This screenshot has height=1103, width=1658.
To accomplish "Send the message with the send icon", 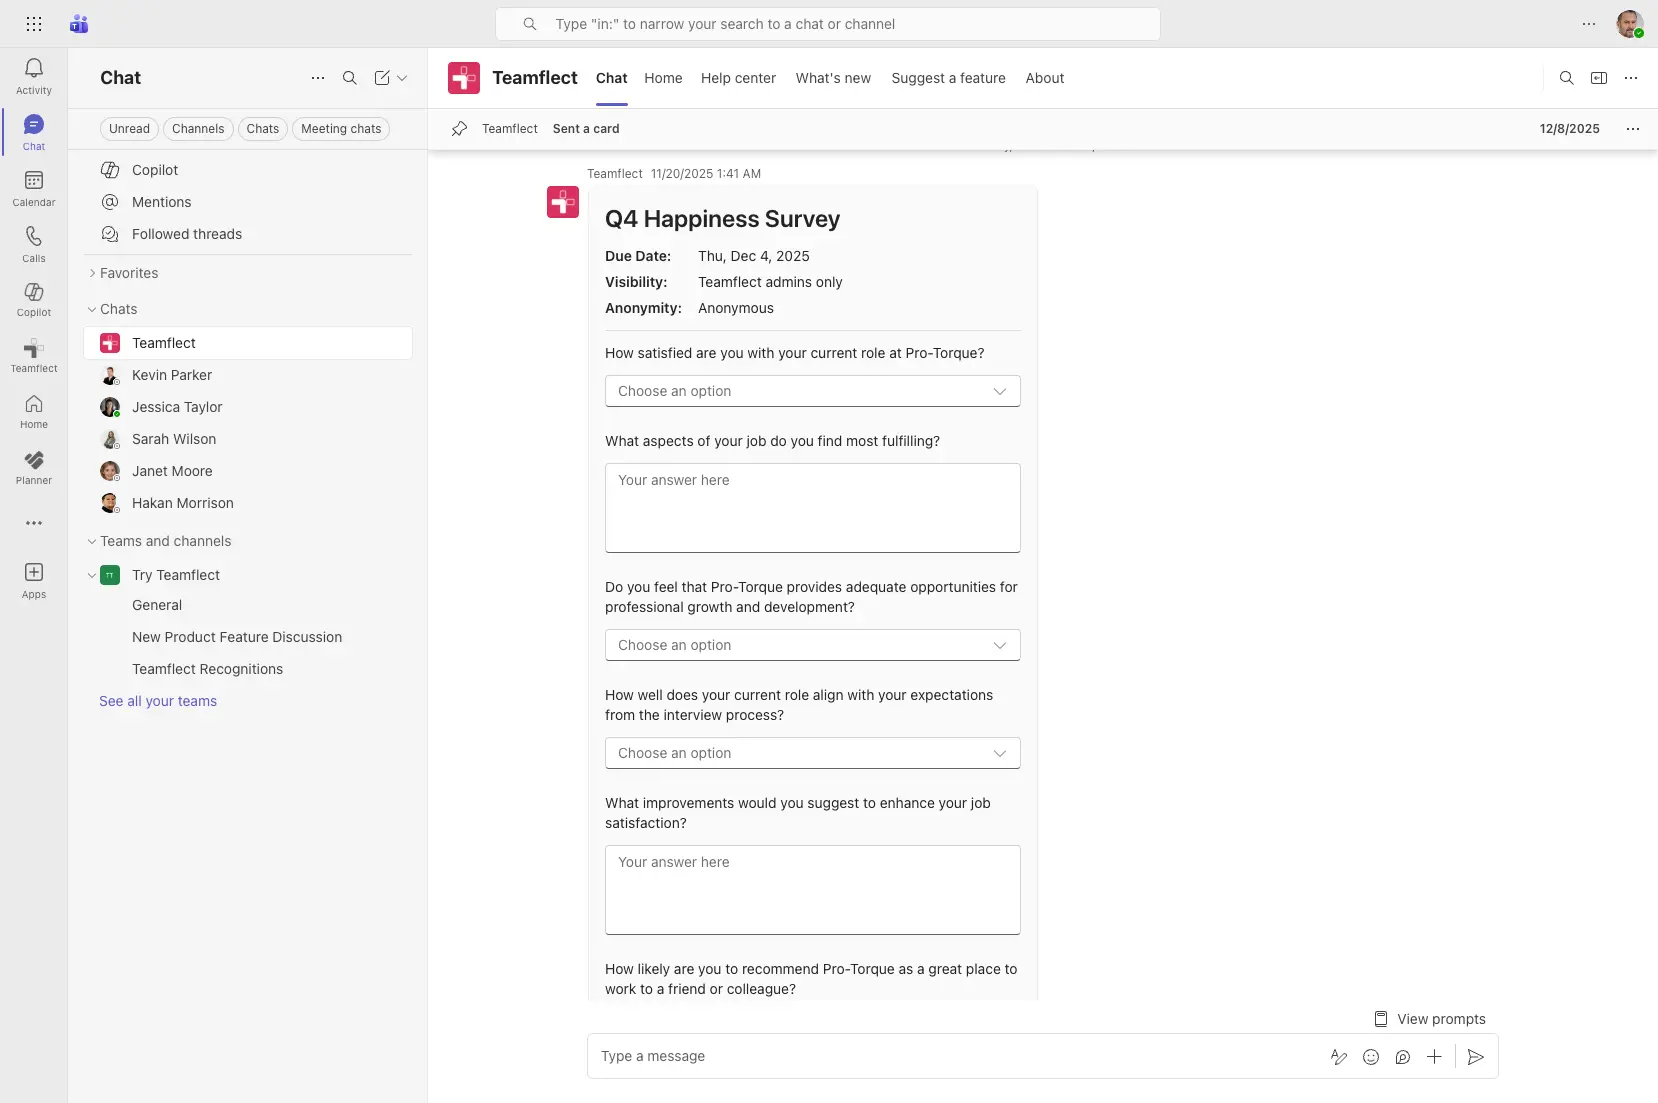I will (1477, 1057).
